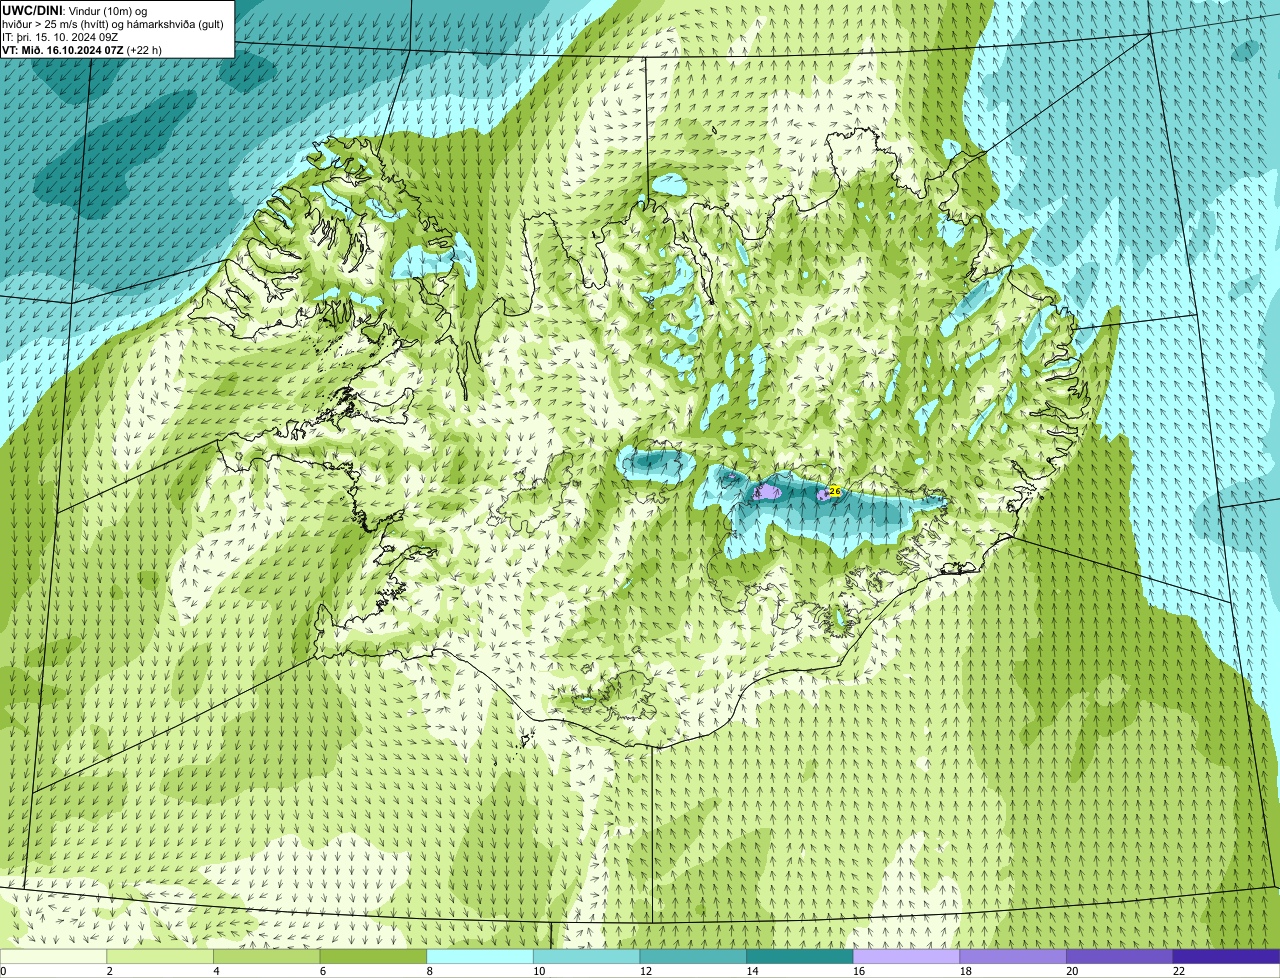The image size is (1280, 978).
Task: Pick the violet 20–22 m/s scale swatch
Action: (x=1120, y=956)
